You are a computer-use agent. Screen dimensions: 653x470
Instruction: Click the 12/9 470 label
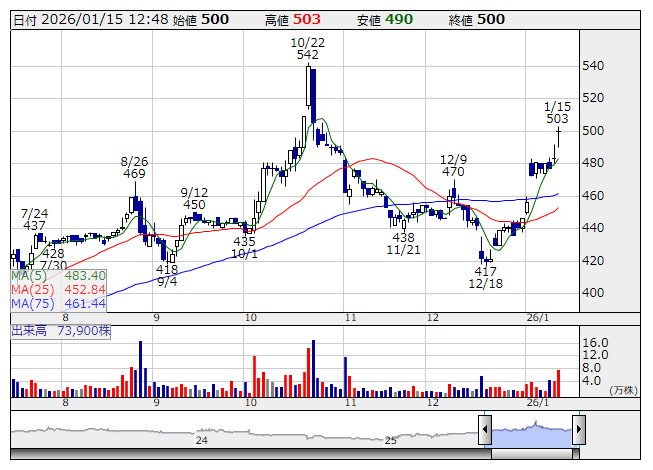tap(454, 165)
